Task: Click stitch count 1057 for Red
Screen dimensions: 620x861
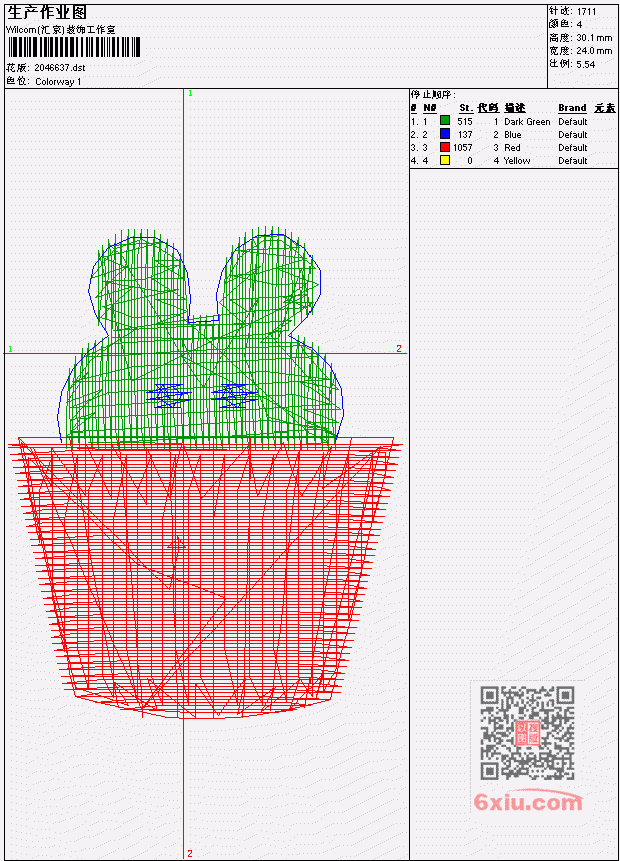Action: point(462,148)
